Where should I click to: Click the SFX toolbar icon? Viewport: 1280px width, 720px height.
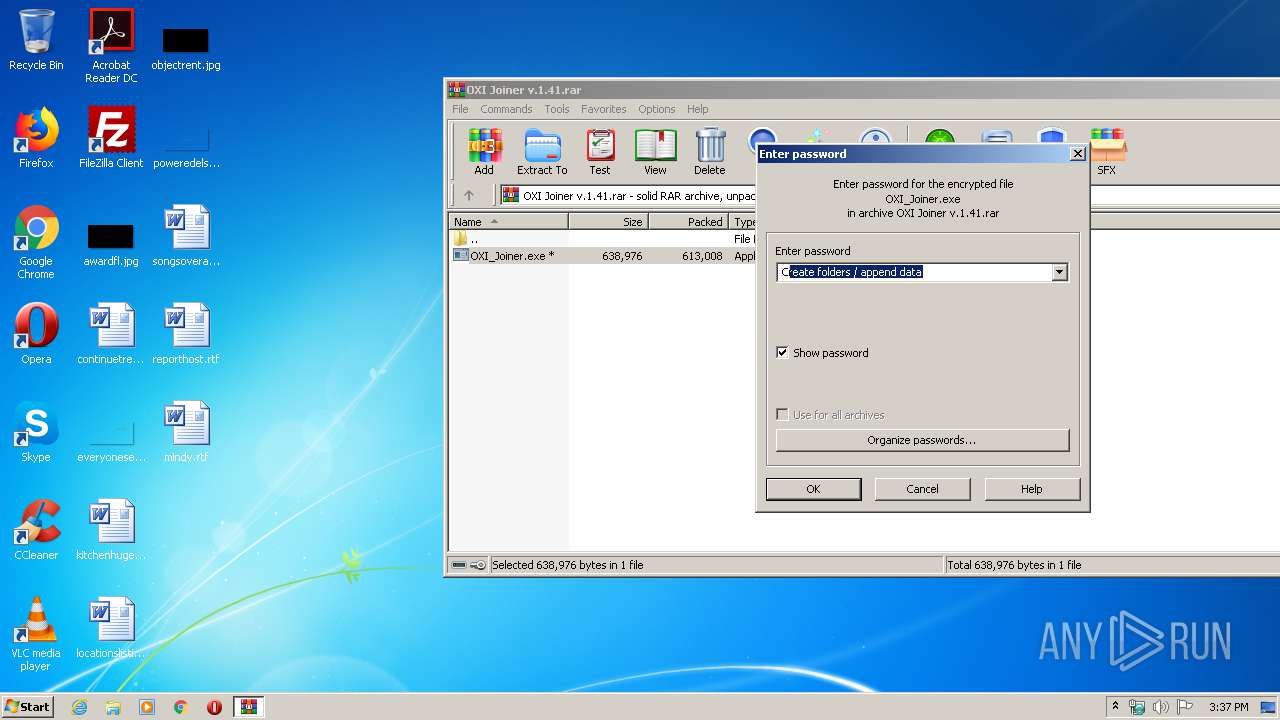click(1107, 152)
